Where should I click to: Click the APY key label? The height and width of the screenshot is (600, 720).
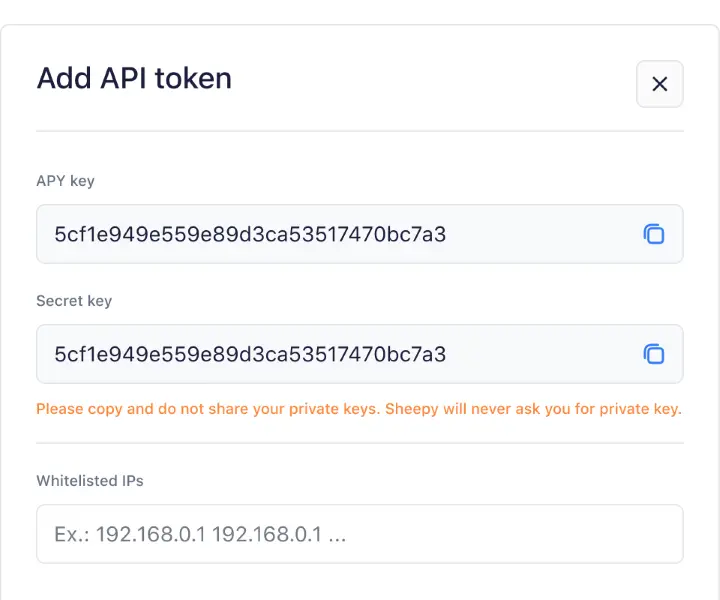(65, 181)
